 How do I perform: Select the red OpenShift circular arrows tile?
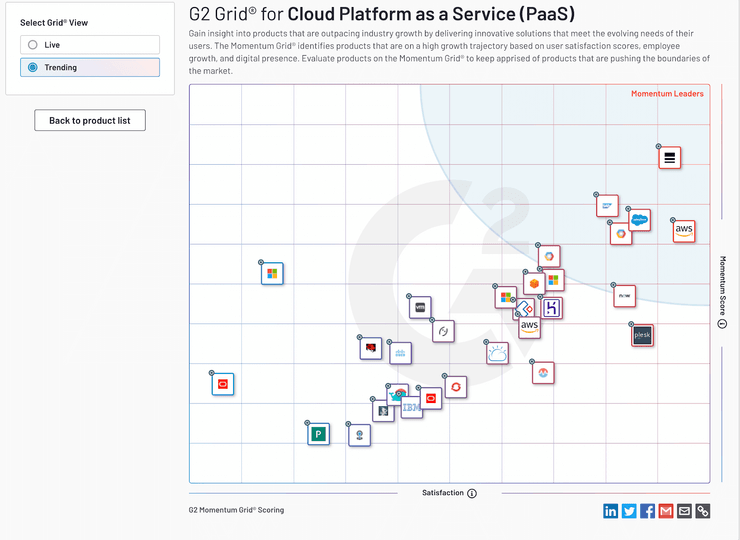tap(456, 387)
